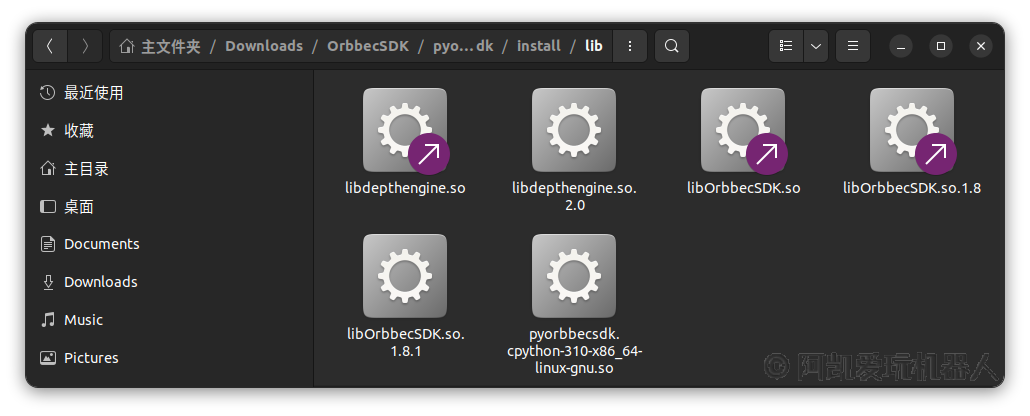Click the file name libdepthengine.so
The width and height of the screenshot is (1030, 416).
coord(405,188)
